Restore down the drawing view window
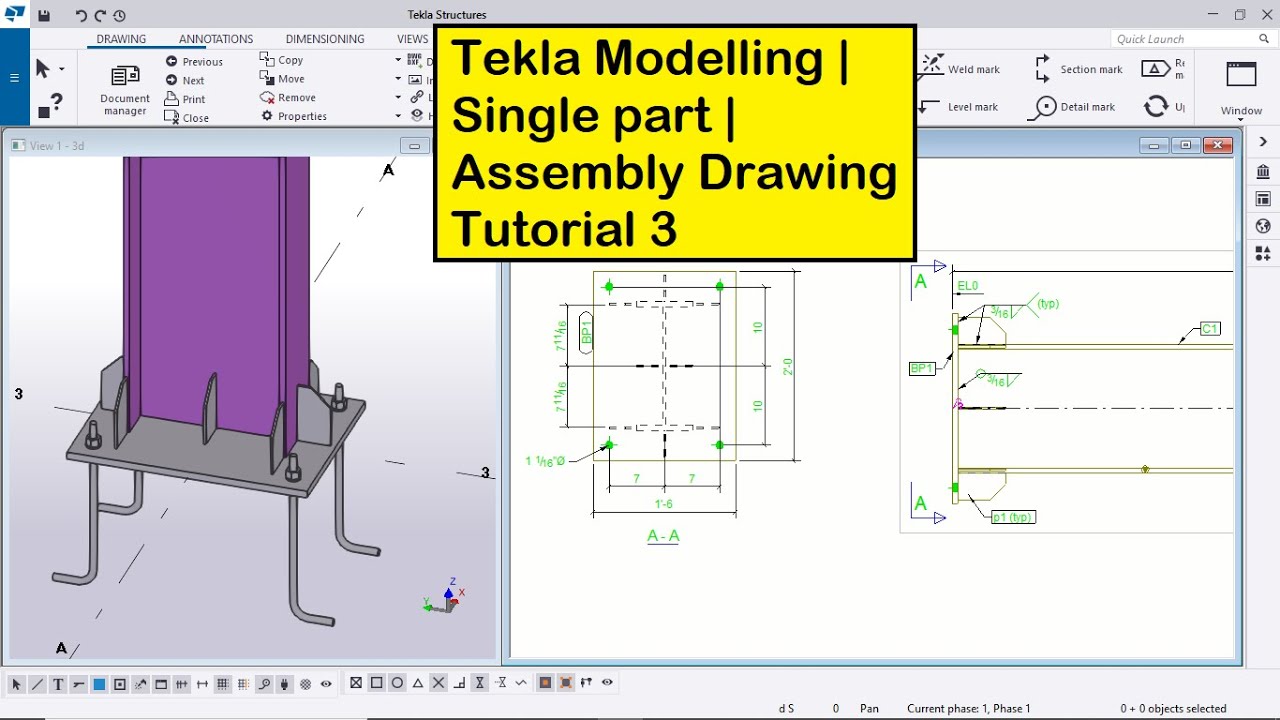Screen dimensions: 1280x720 (x=1186, y=146)
